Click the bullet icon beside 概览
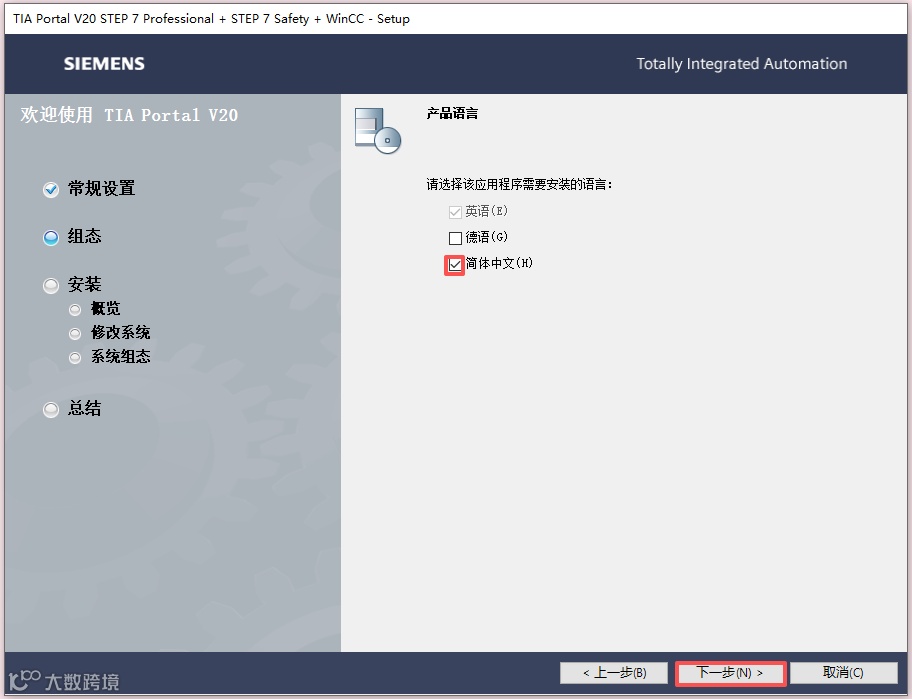This screenshot has width=912, height=699. pyautogui.click(x=75, y=309)
